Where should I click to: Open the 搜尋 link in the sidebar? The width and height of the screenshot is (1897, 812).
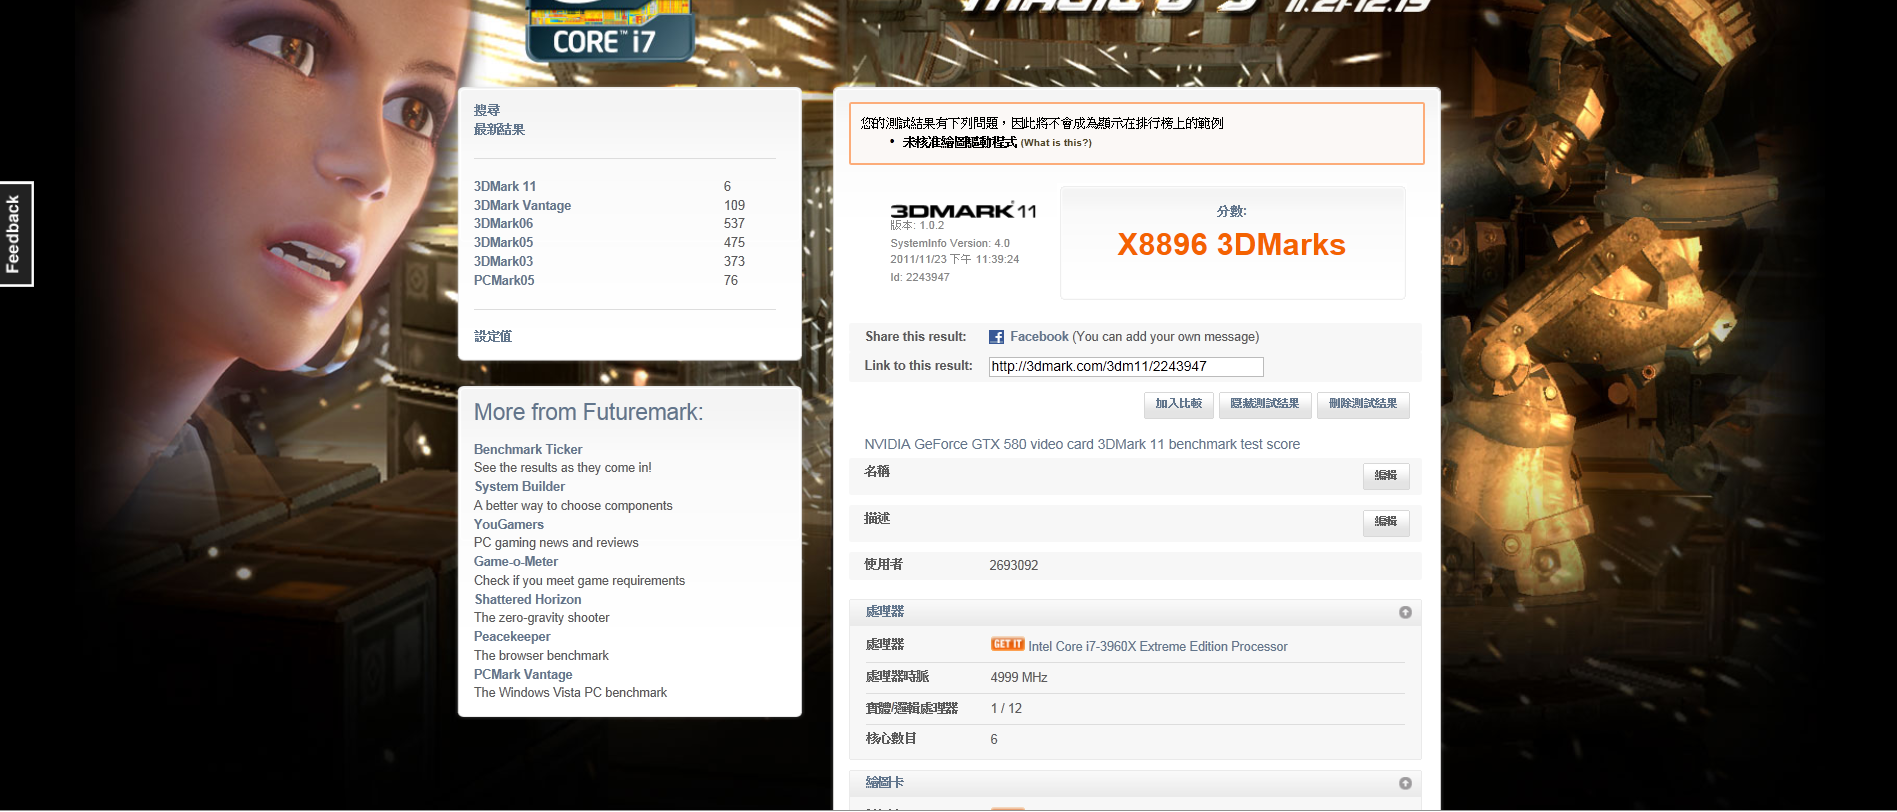point(487,110)
